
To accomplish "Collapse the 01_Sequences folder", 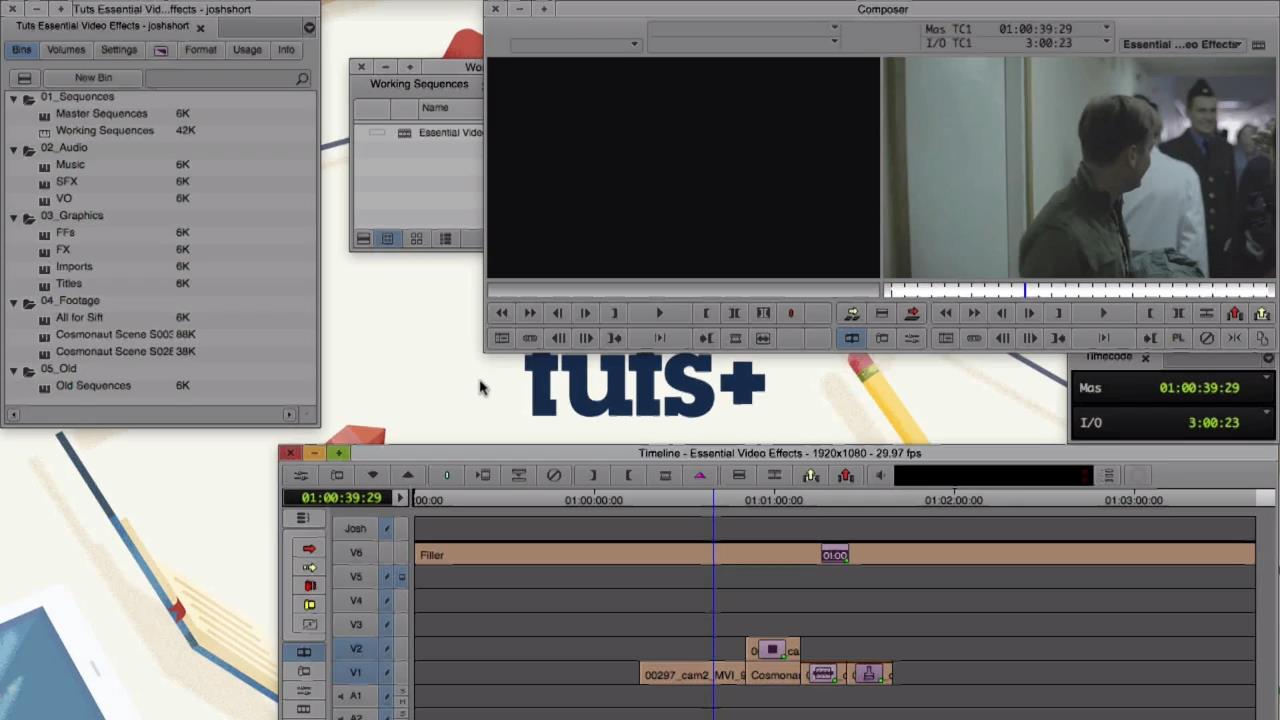I will [x=14, y=97].
